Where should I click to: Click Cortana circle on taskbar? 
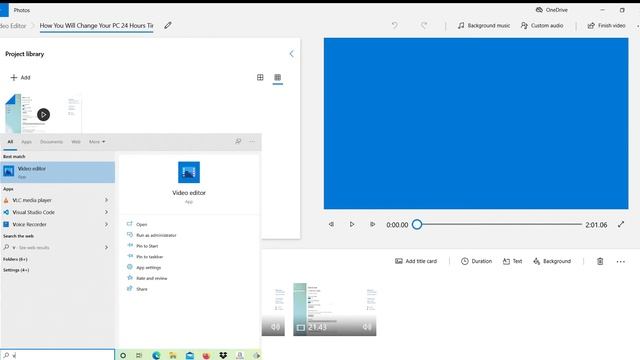(122, 356)
